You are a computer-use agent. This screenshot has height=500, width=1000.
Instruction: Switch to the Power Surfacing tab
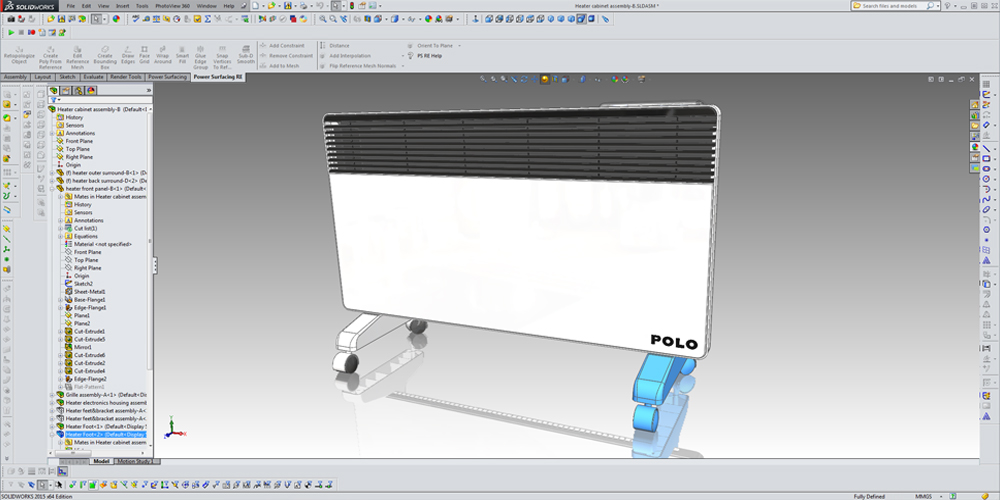[168, 77]
